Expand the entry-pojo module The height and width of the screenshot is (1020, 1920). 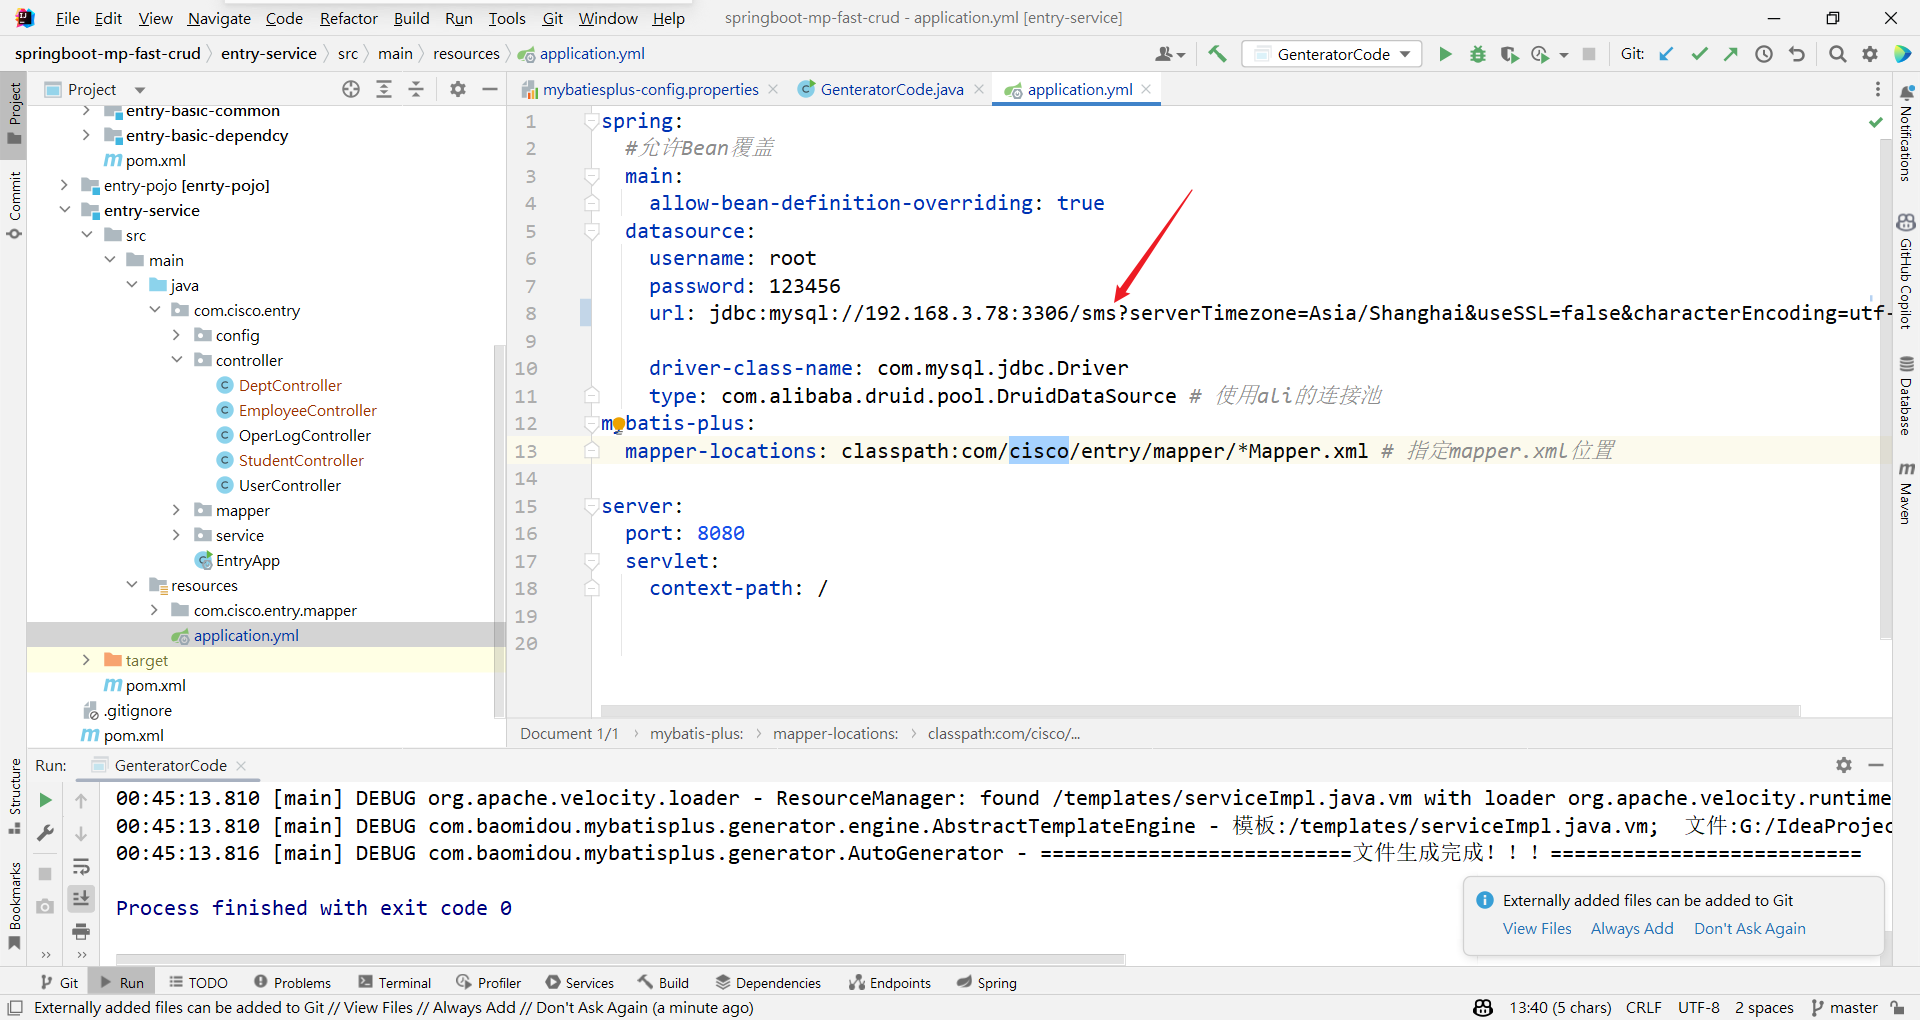64,185
